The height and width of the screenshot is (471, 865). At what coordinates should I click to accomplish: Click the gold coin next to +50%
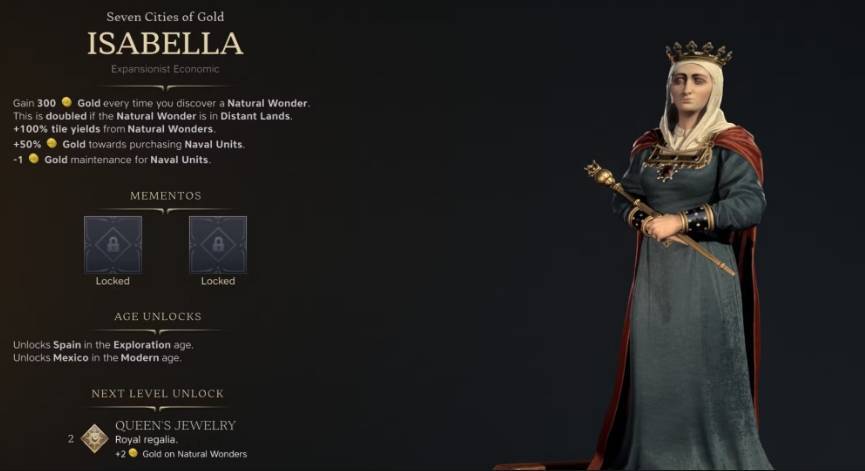(52, 143)
